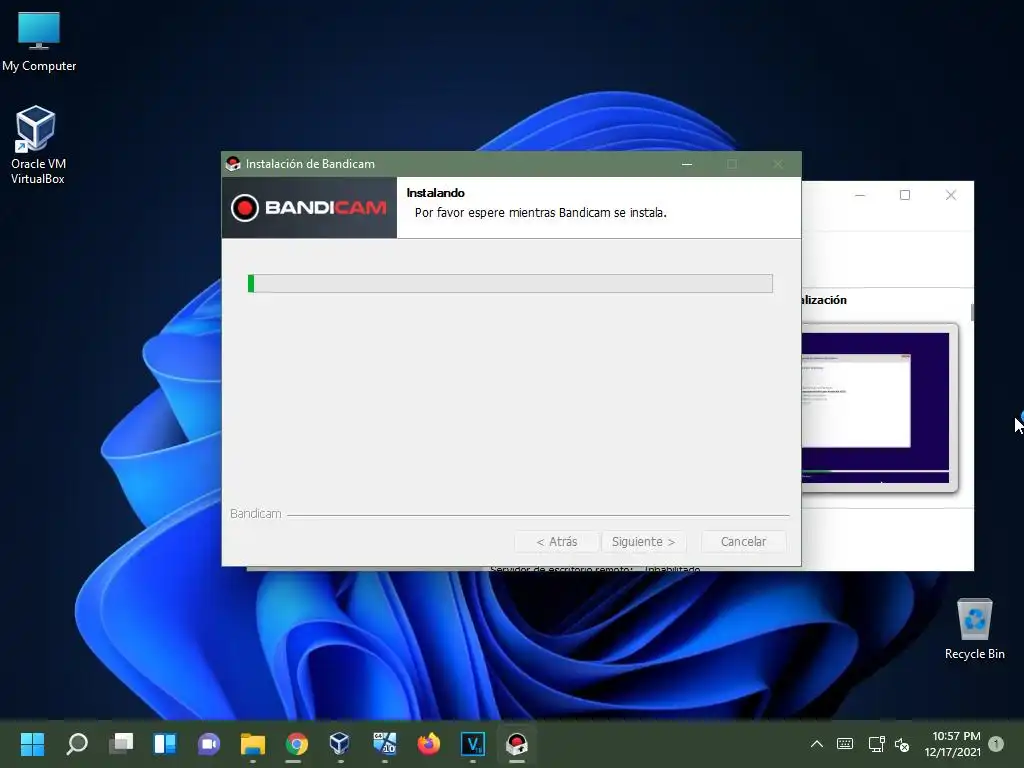Open File Explorer from the taskbar
Image resolution: width=1024 pixels, height=768 pixels.
point(253,743)
